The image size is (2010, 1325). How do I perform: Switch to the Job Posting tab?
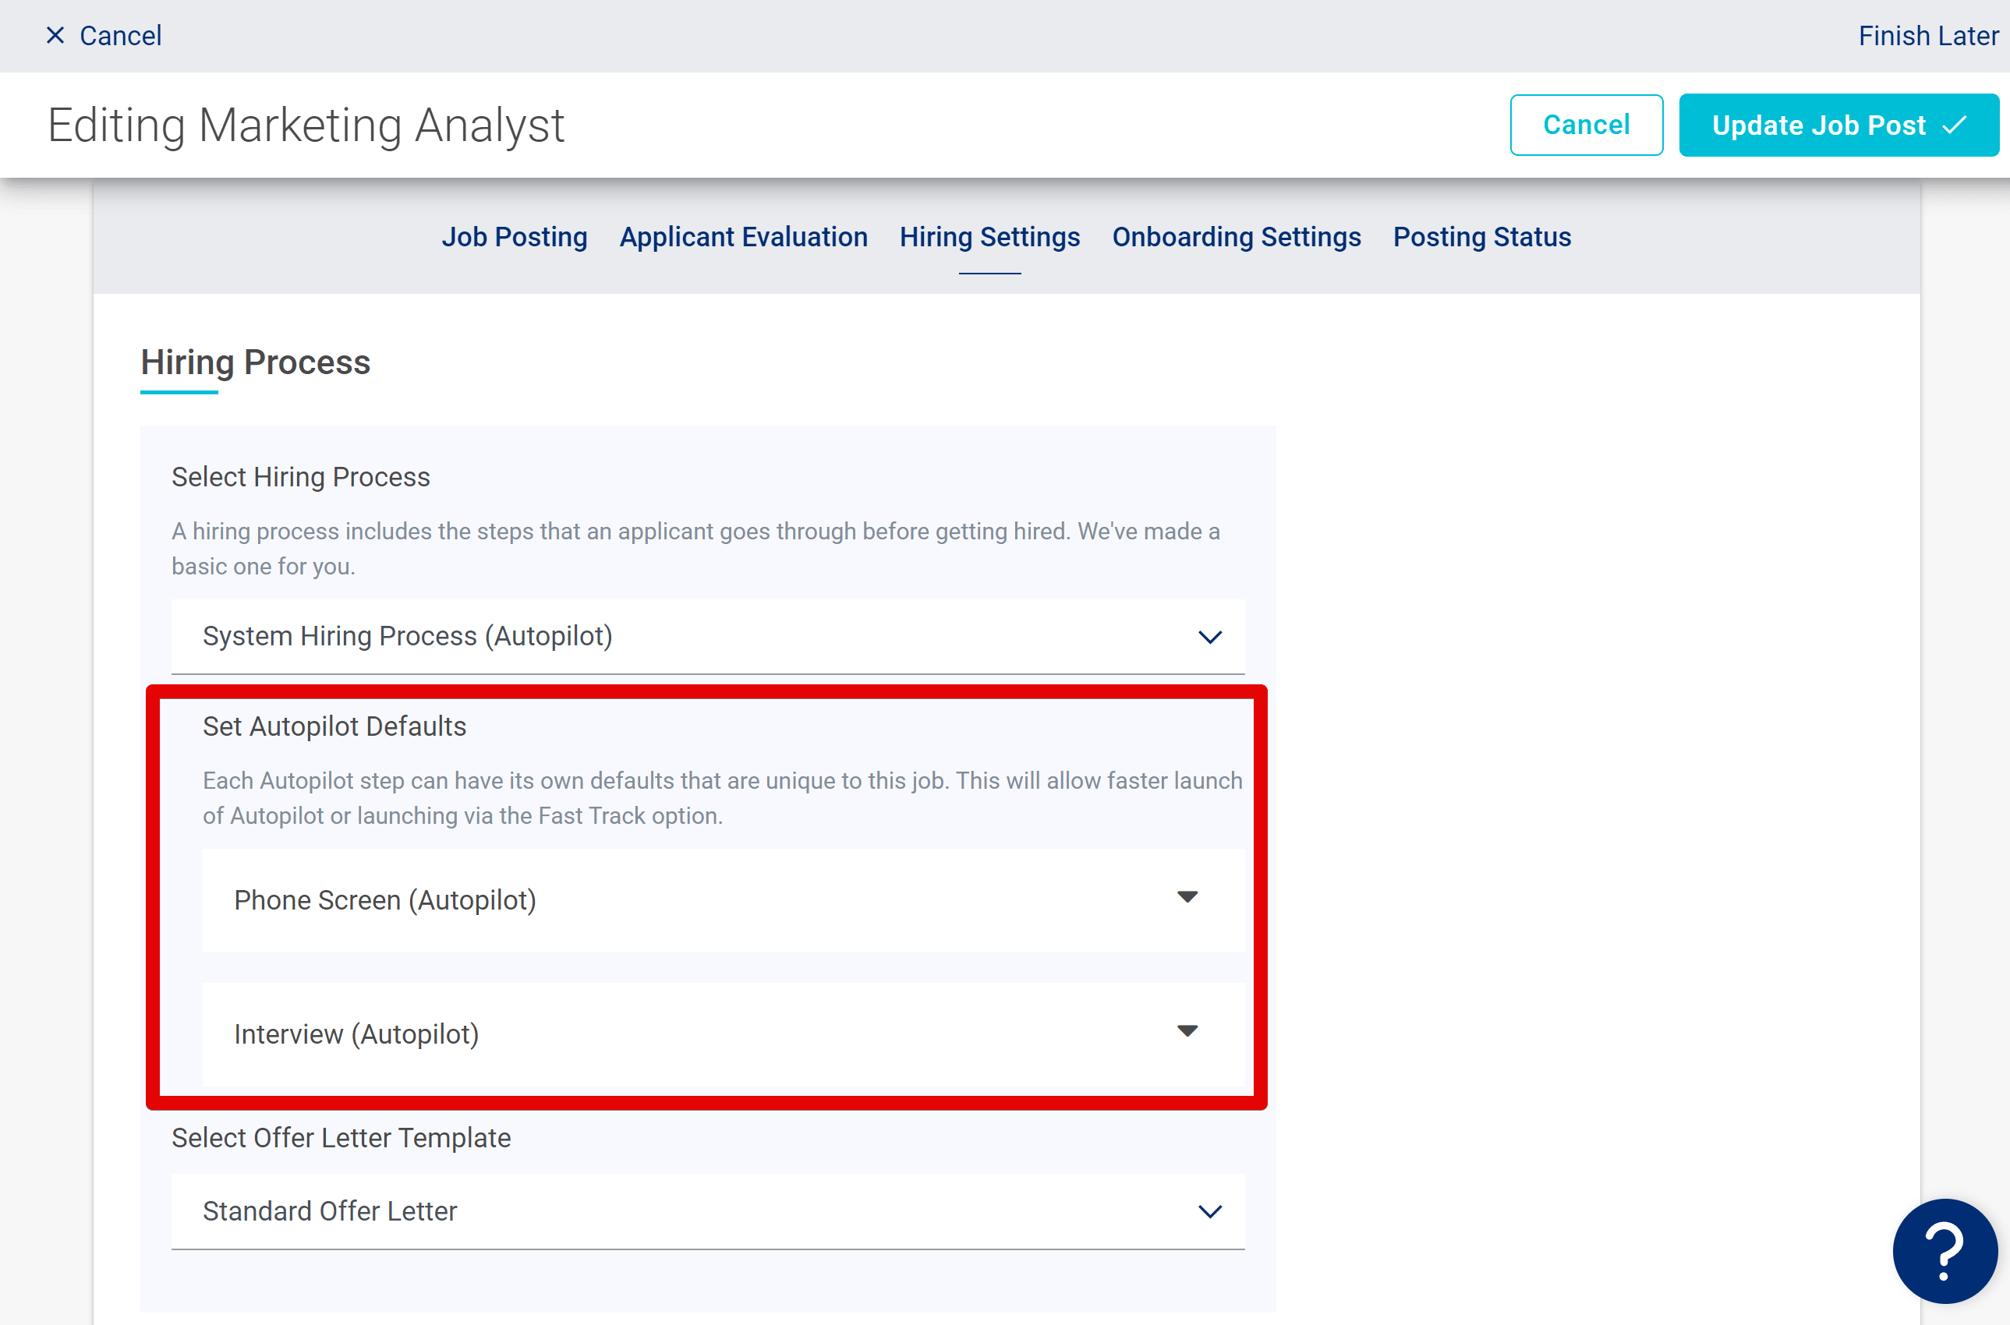pyautogui.click(x=514, y=237)
